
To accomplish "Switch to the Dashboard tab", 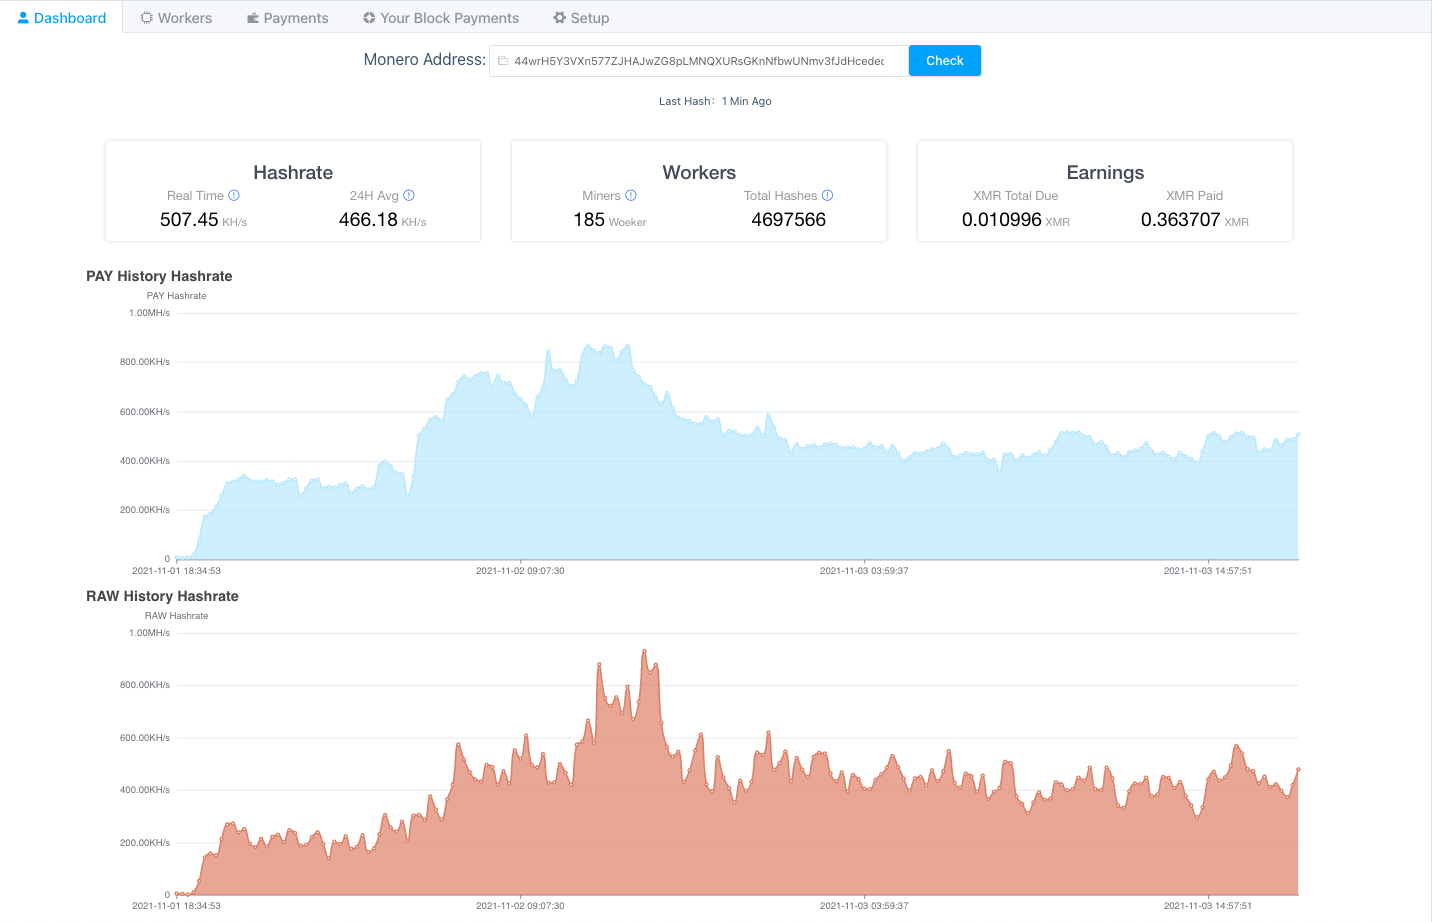I will coord(62,18).
